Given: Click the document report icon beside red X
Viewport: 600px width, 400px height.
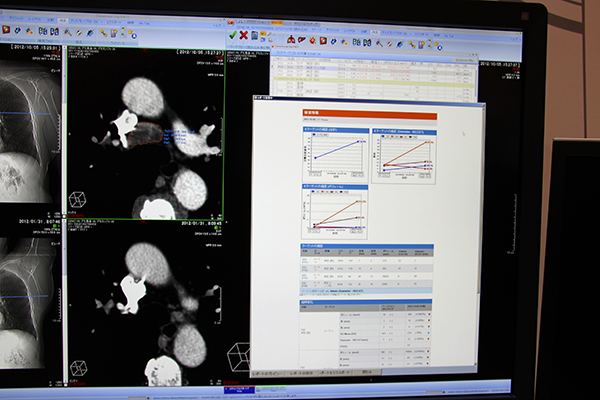Looking at the screenshot, I should click(255, 35).
